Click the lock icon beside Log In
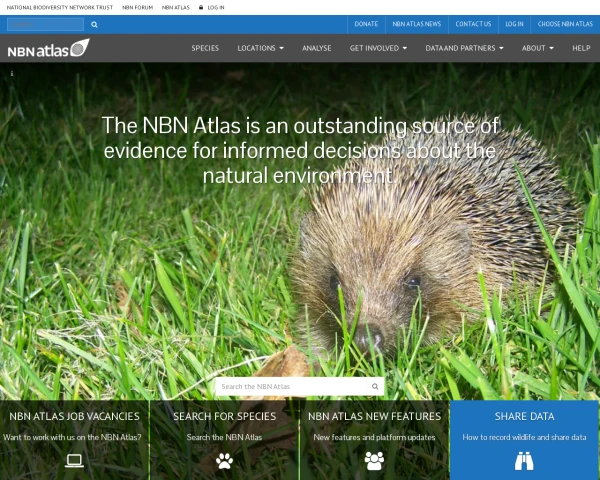This screenshot has height=480, width=600. click(x=201, y=7)
